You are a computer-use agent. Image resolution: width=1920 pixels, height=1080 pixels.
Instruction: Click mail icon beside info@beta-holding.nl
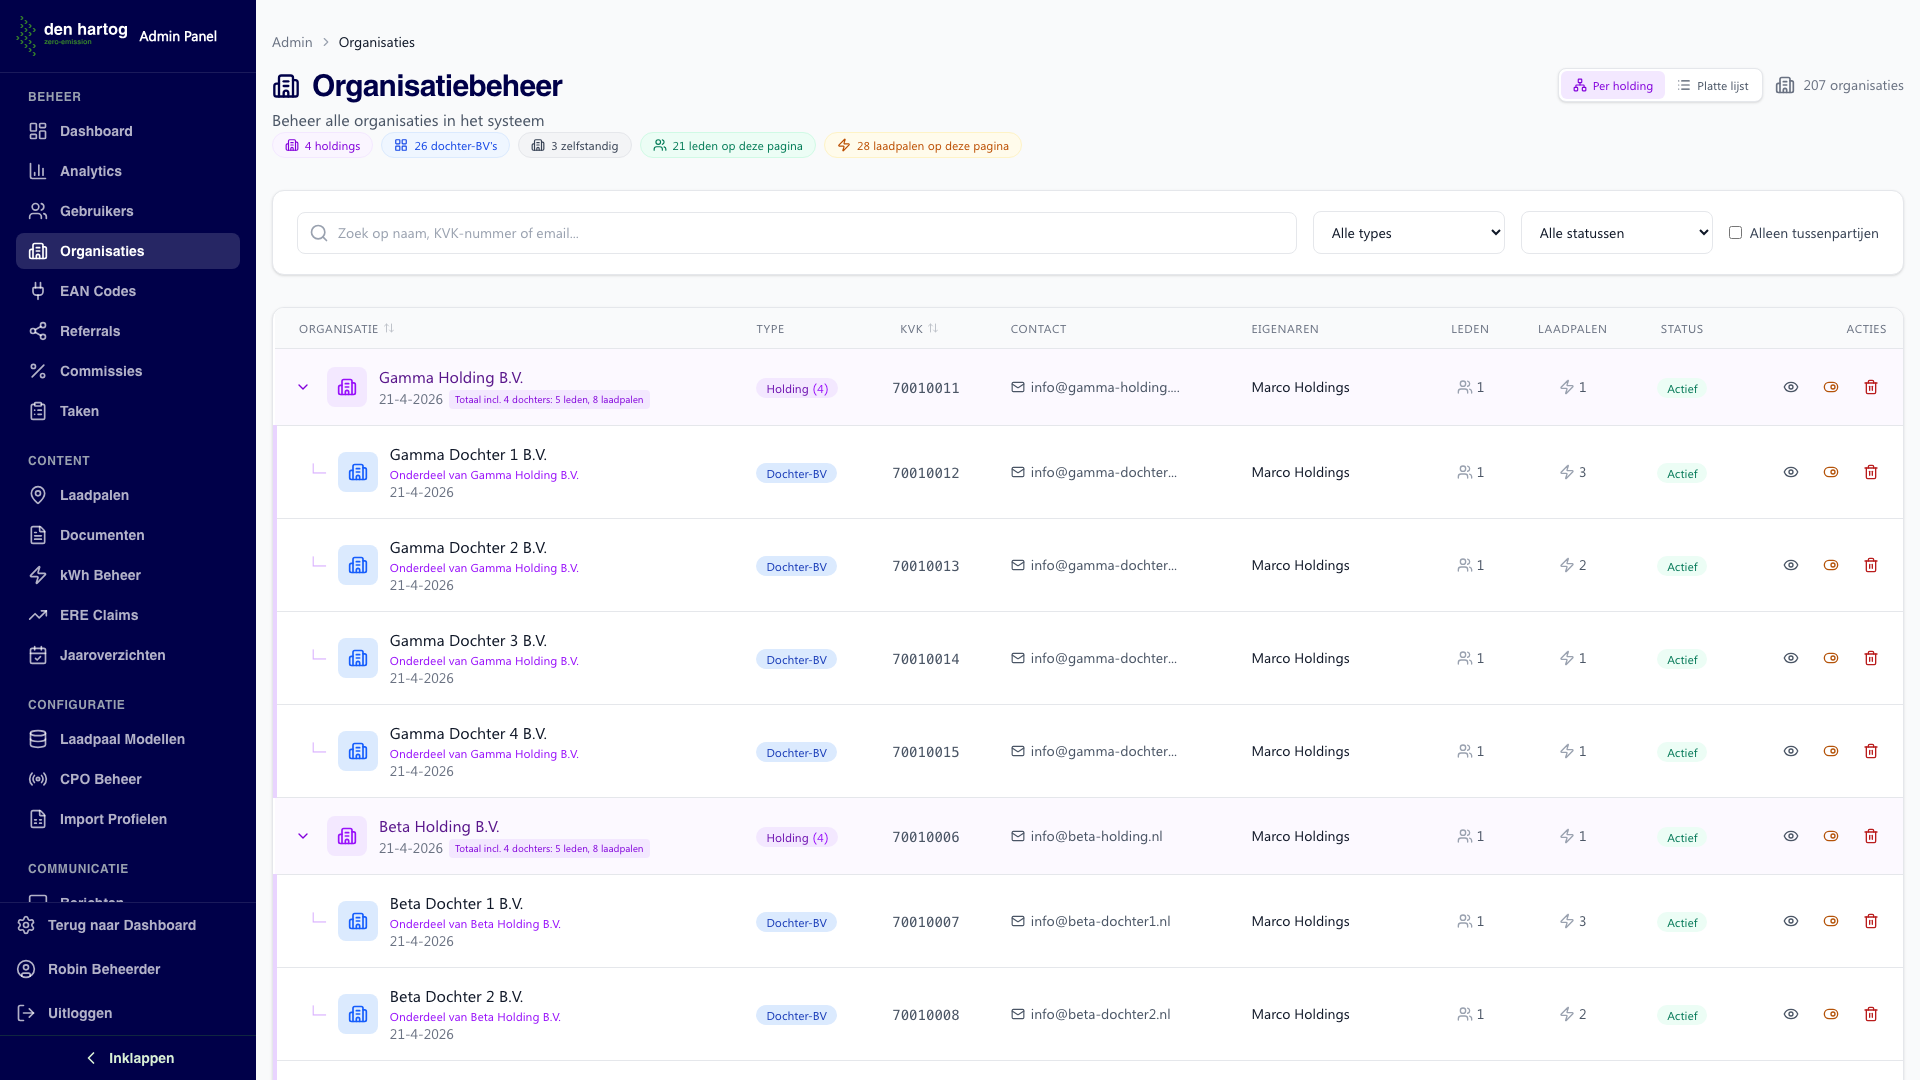point(1017,836)
